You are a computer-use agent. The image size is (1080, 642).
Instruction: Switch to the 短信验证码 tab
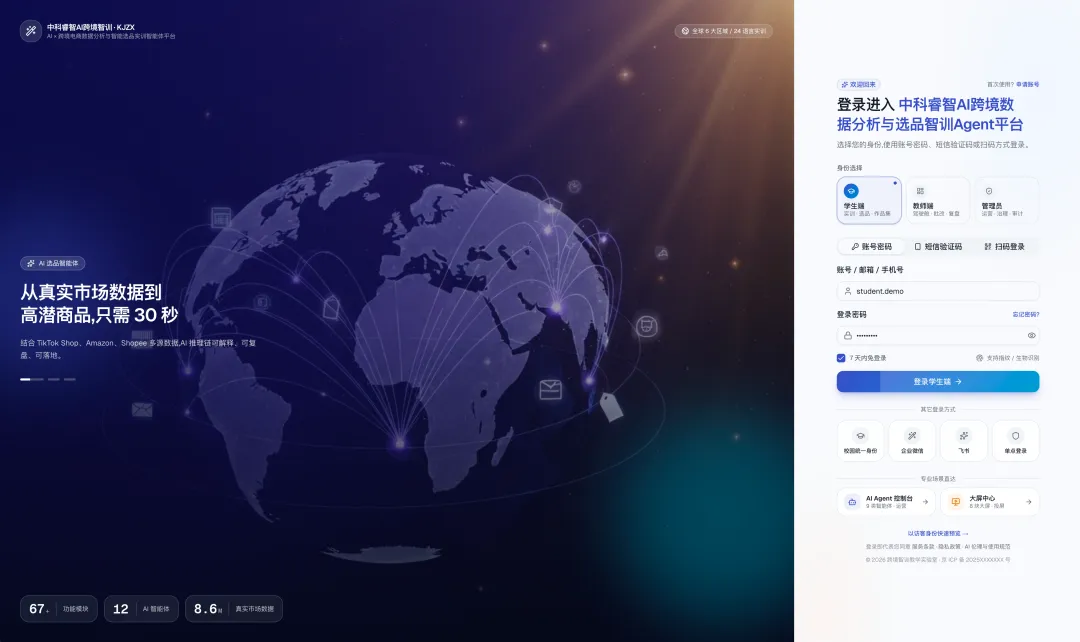tap(937, 247)
